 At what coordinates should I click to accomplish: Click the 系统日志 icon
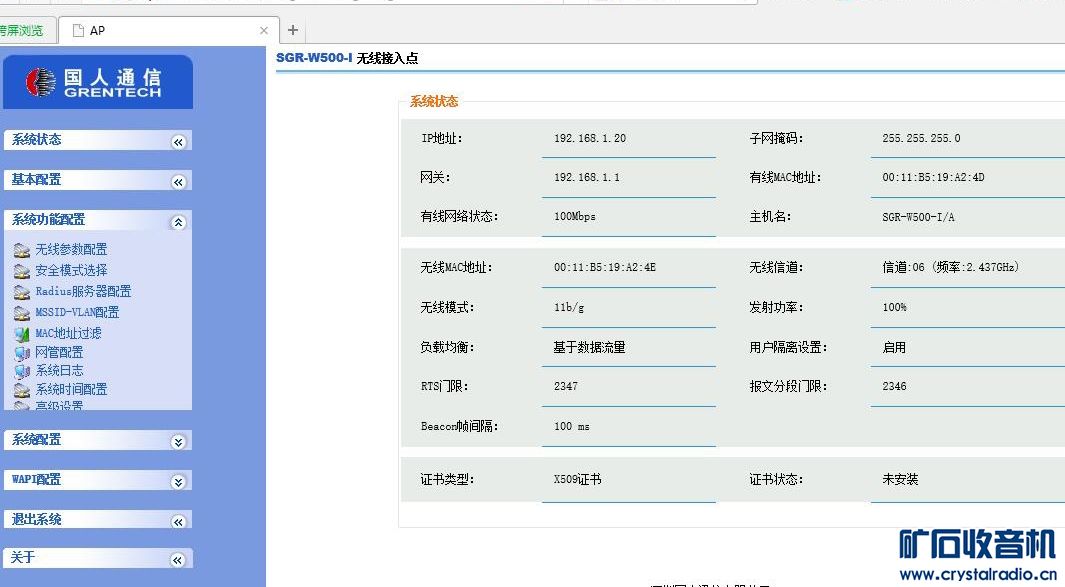tap(22, 371)
